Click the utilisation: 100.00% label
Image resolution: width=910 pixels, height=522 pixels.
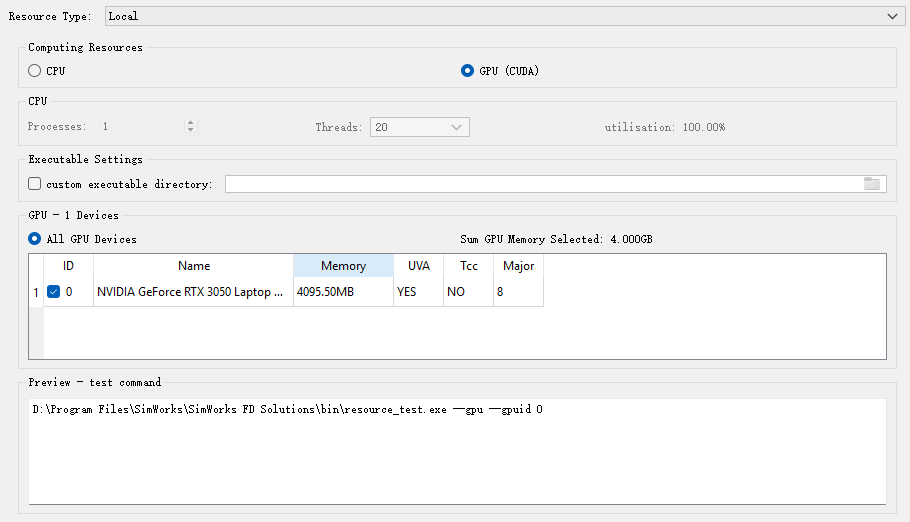[665, 127]
